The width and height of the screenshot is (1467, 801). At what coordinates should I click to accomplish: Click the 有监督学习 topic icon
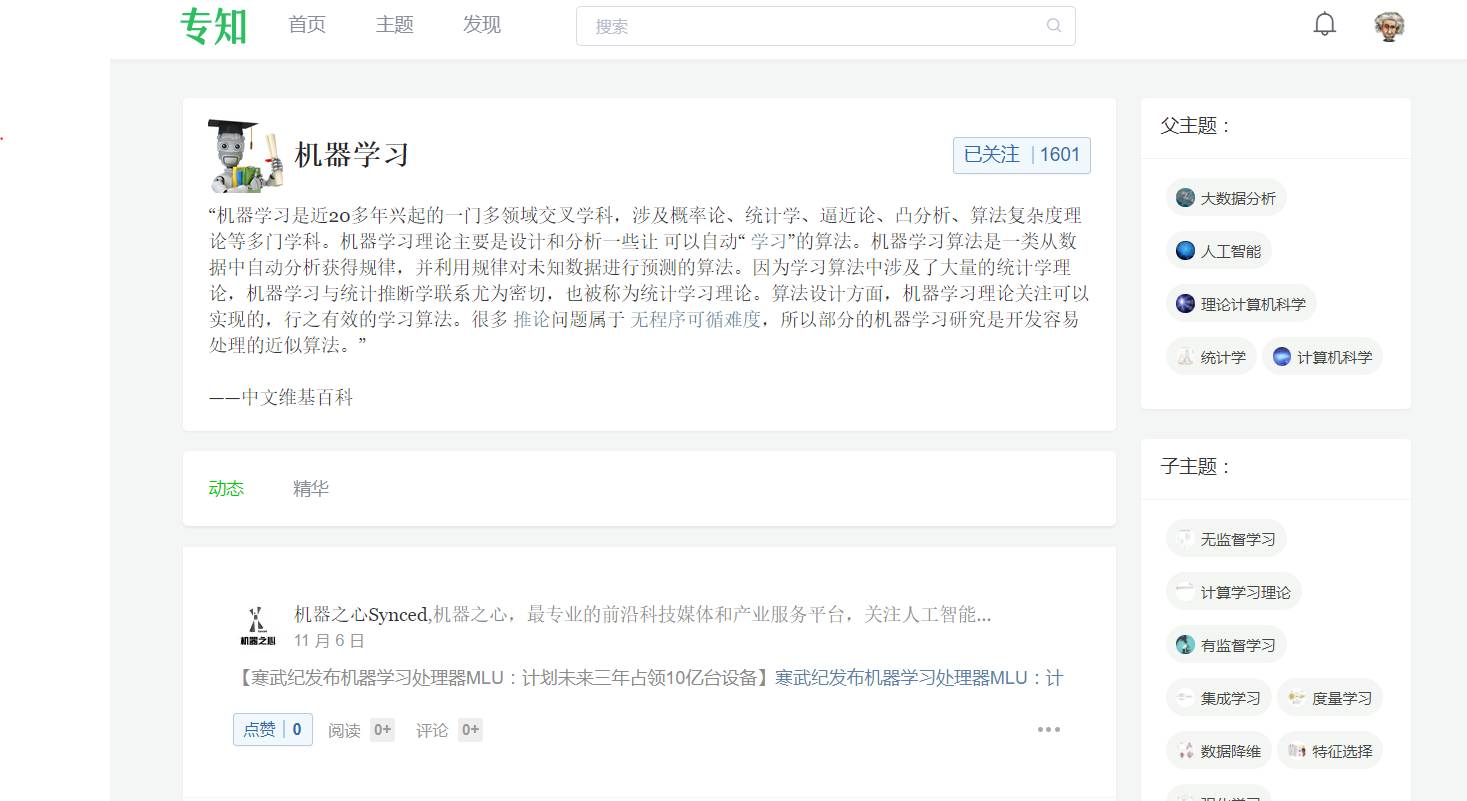(x=1185, y=645)
